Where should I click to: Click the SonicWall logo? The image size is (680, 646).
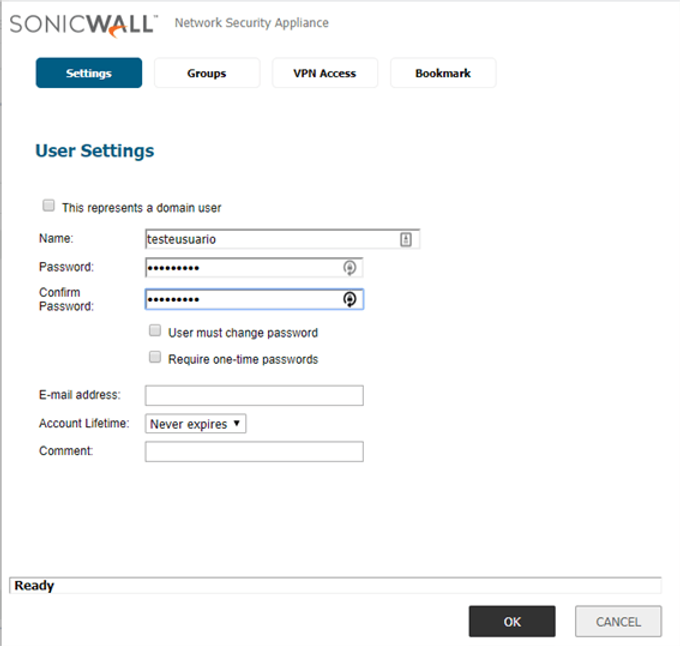click(83, 25)
